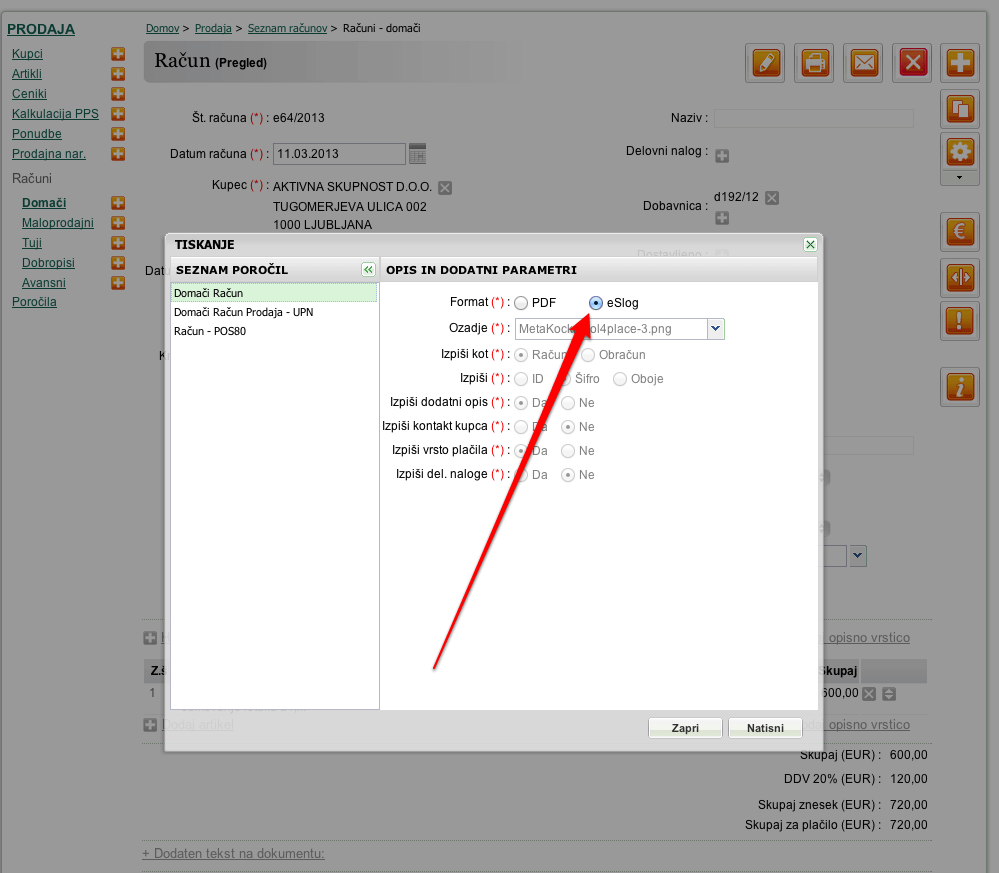The height and width of the screenshot is (873, 999).
Task: Add new article via Artikli plus icon
Action: coord(118,74)
